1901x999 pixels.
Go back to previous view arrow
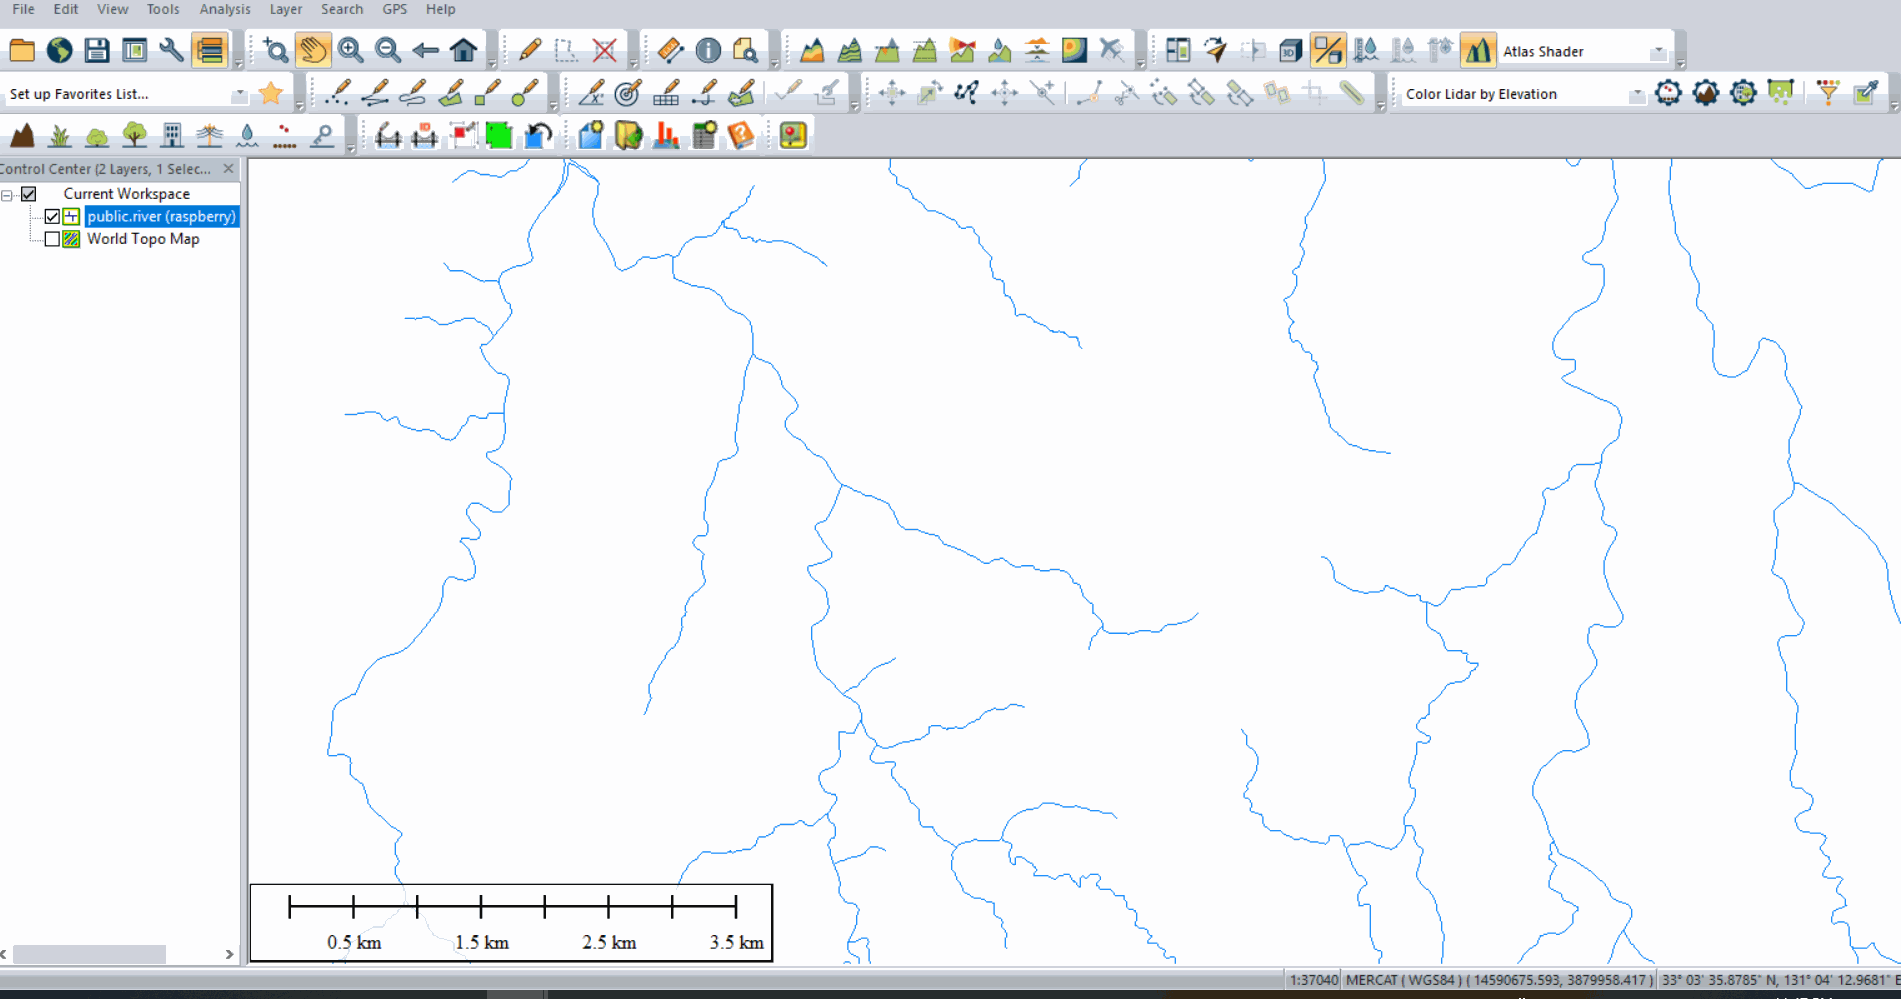pyautogui.click(x=426, y=50)
